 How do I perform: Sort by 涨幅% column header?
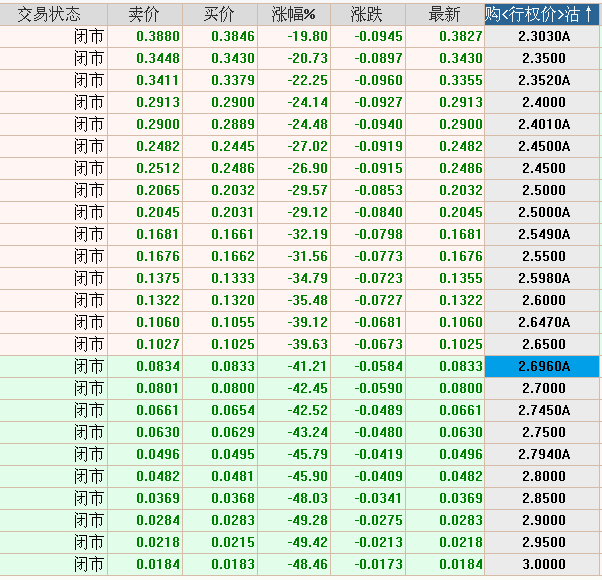294,14
